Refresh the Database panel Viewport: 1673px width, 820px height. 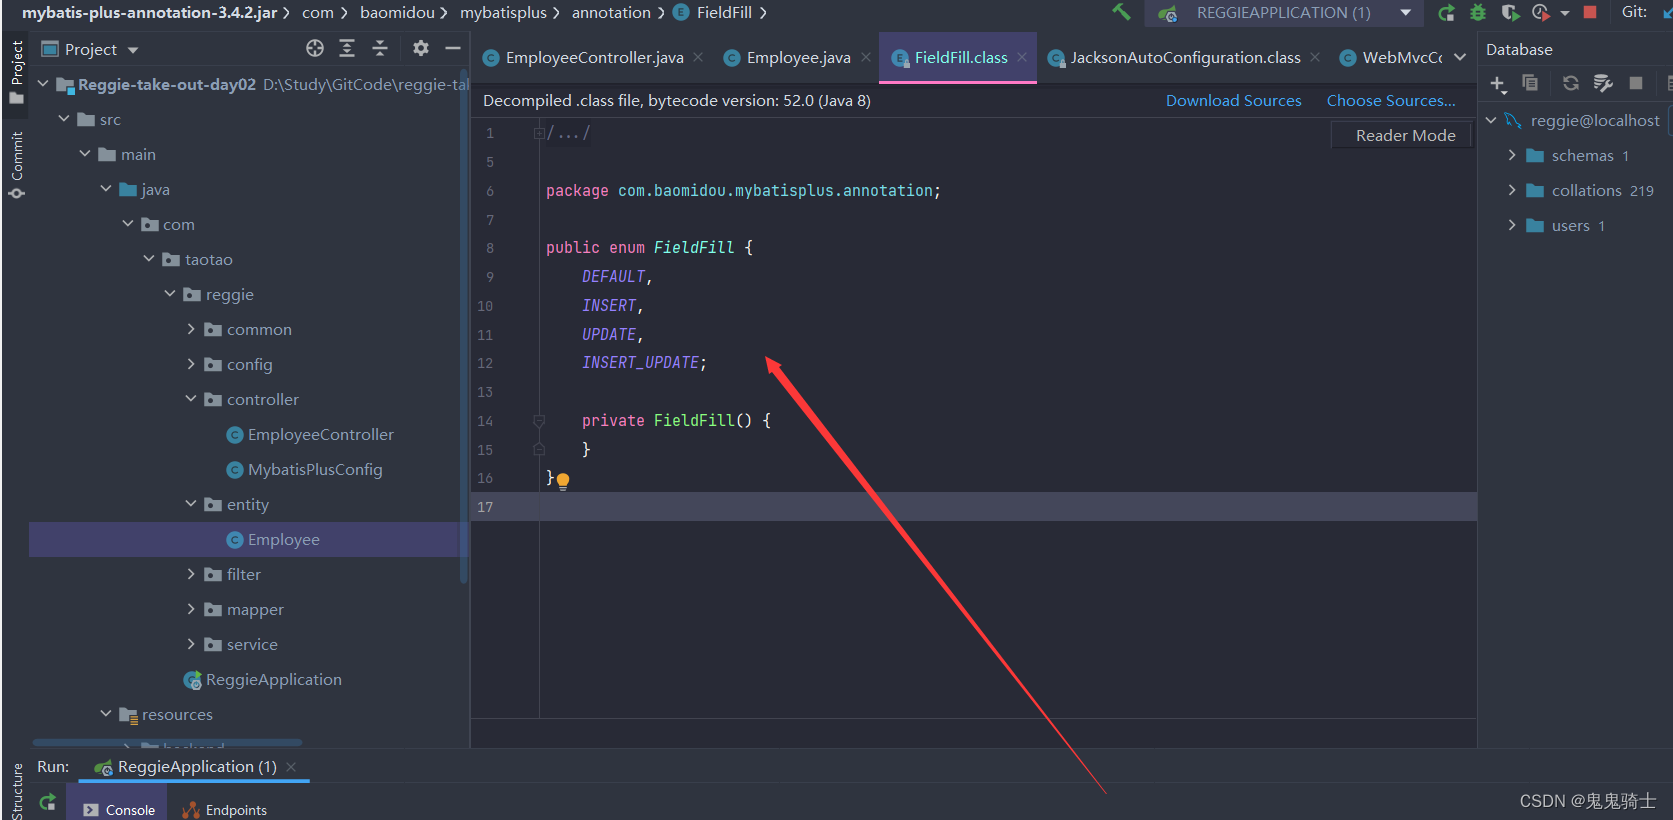(1571, 83)
